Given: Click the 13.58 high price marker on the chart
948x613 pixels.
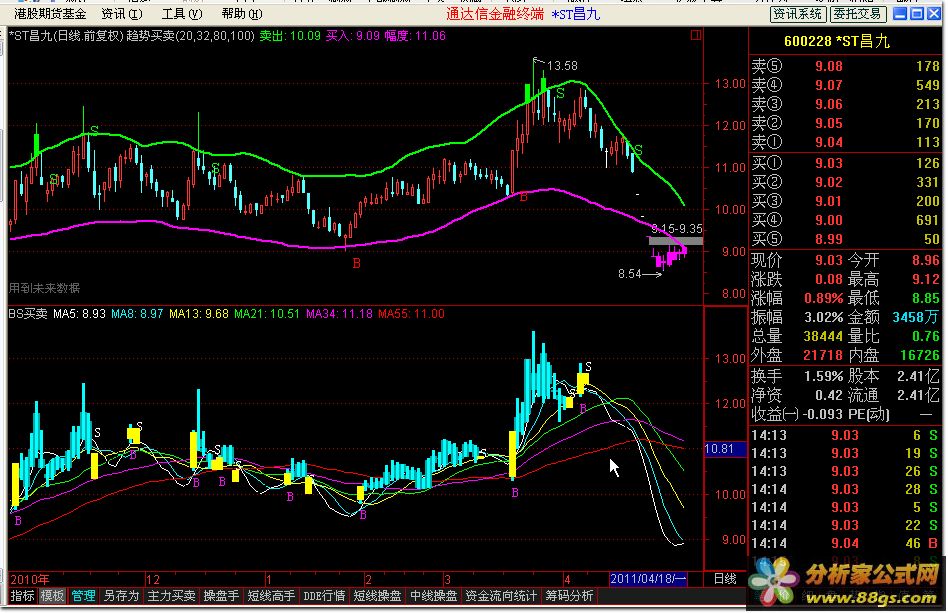Looking at the screenshot, I should pyautogui.click(x=562, y=65).
